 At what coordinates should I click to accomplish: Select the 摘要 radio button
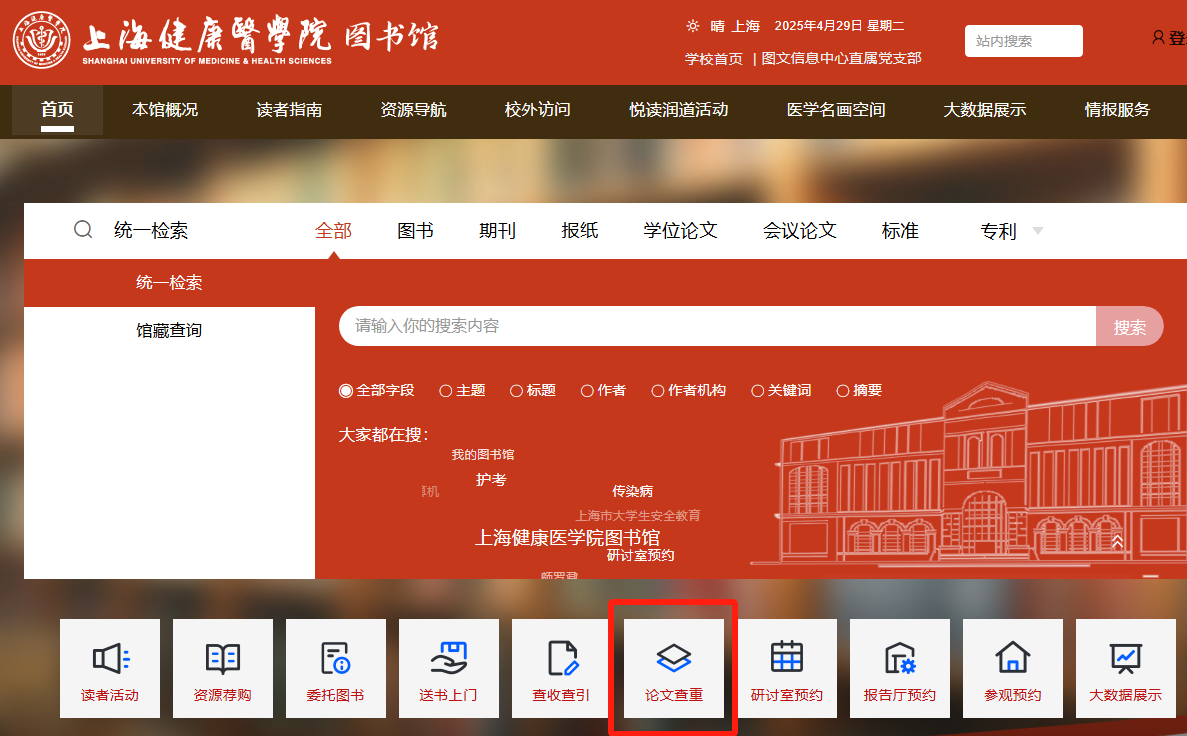843,391
